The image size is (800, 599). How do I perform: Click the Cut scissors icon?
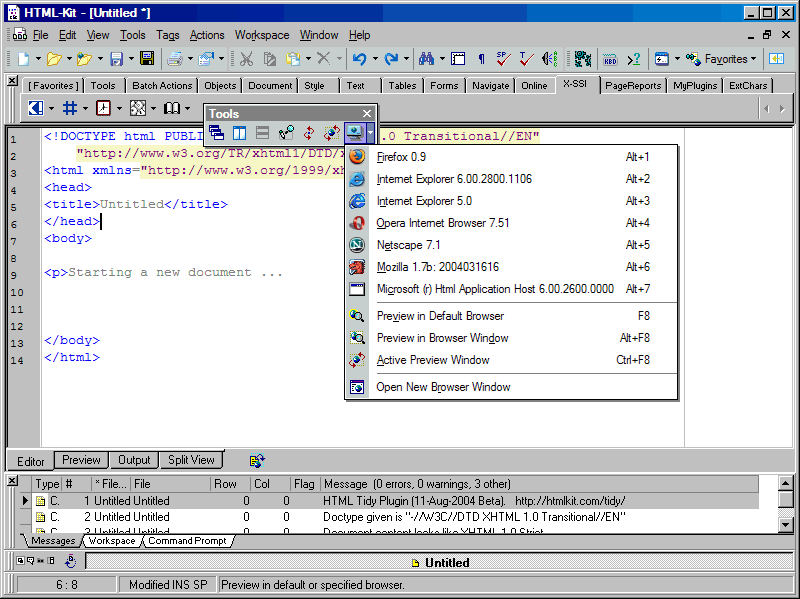coord(246,59)
